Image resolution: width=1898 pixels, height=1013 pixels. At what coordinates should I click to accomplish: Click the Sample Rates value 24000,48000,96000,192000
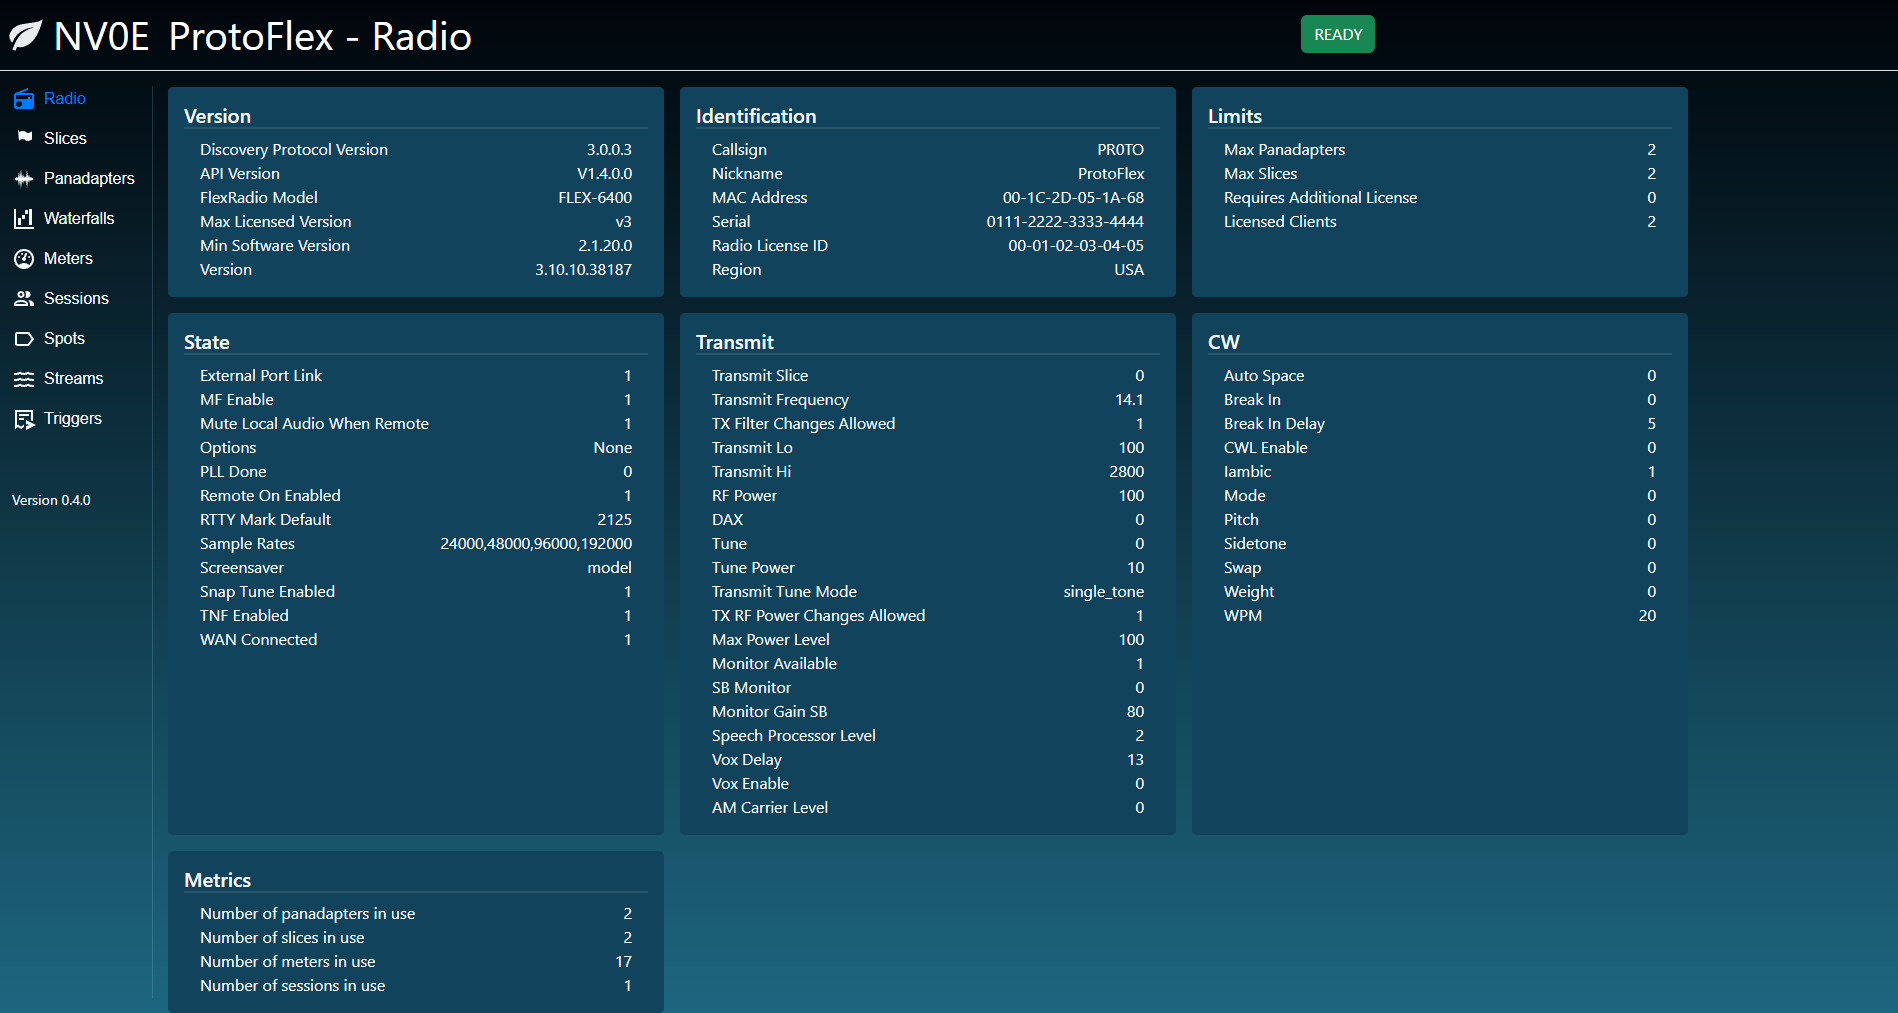[x=536, y=544]
